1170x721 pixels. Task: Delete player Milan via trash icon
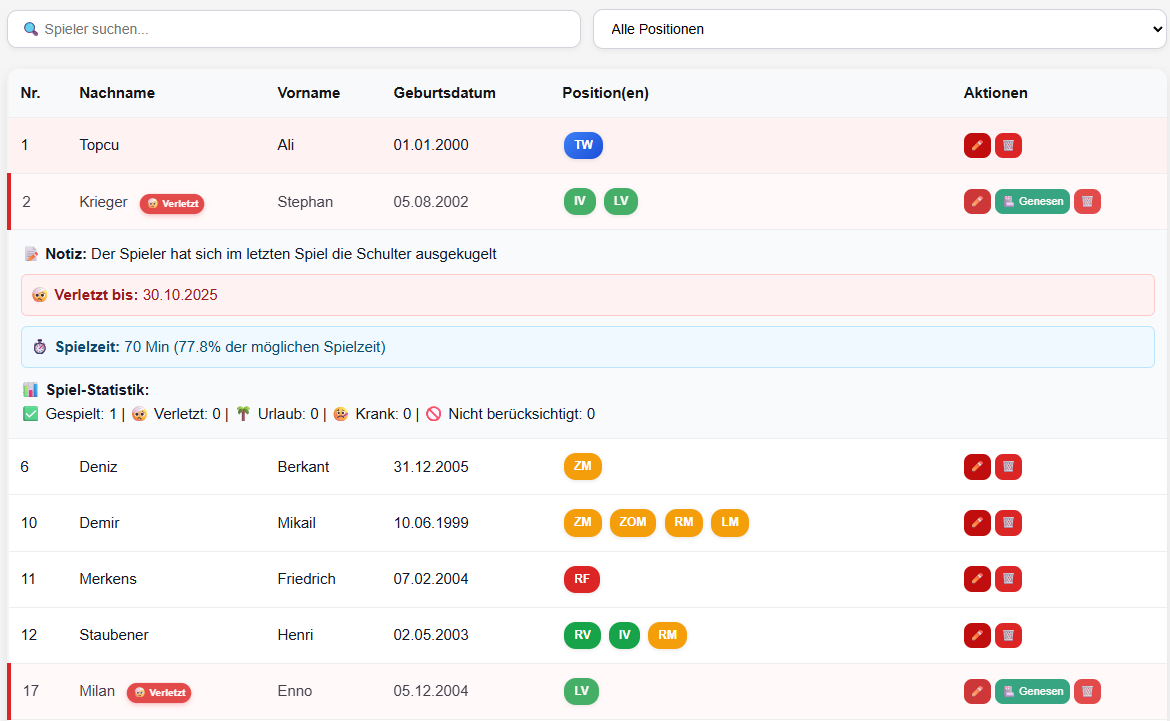[x=1087, y=691]
